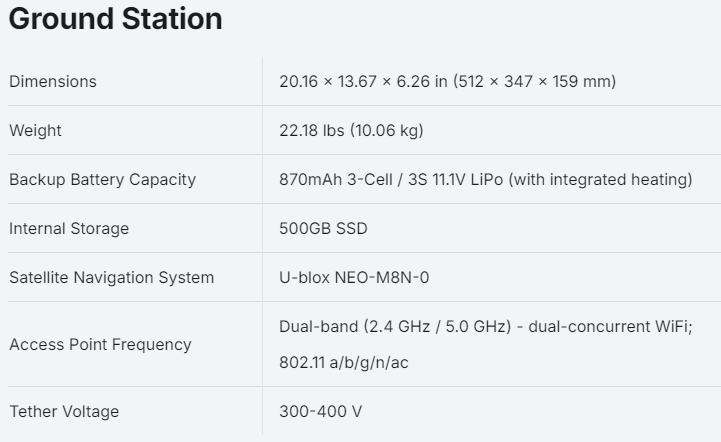Screen dimensions: 721x442
Task: Click the 20.16 × 13.67 × 6.26 in value
Action: [362, 81]
